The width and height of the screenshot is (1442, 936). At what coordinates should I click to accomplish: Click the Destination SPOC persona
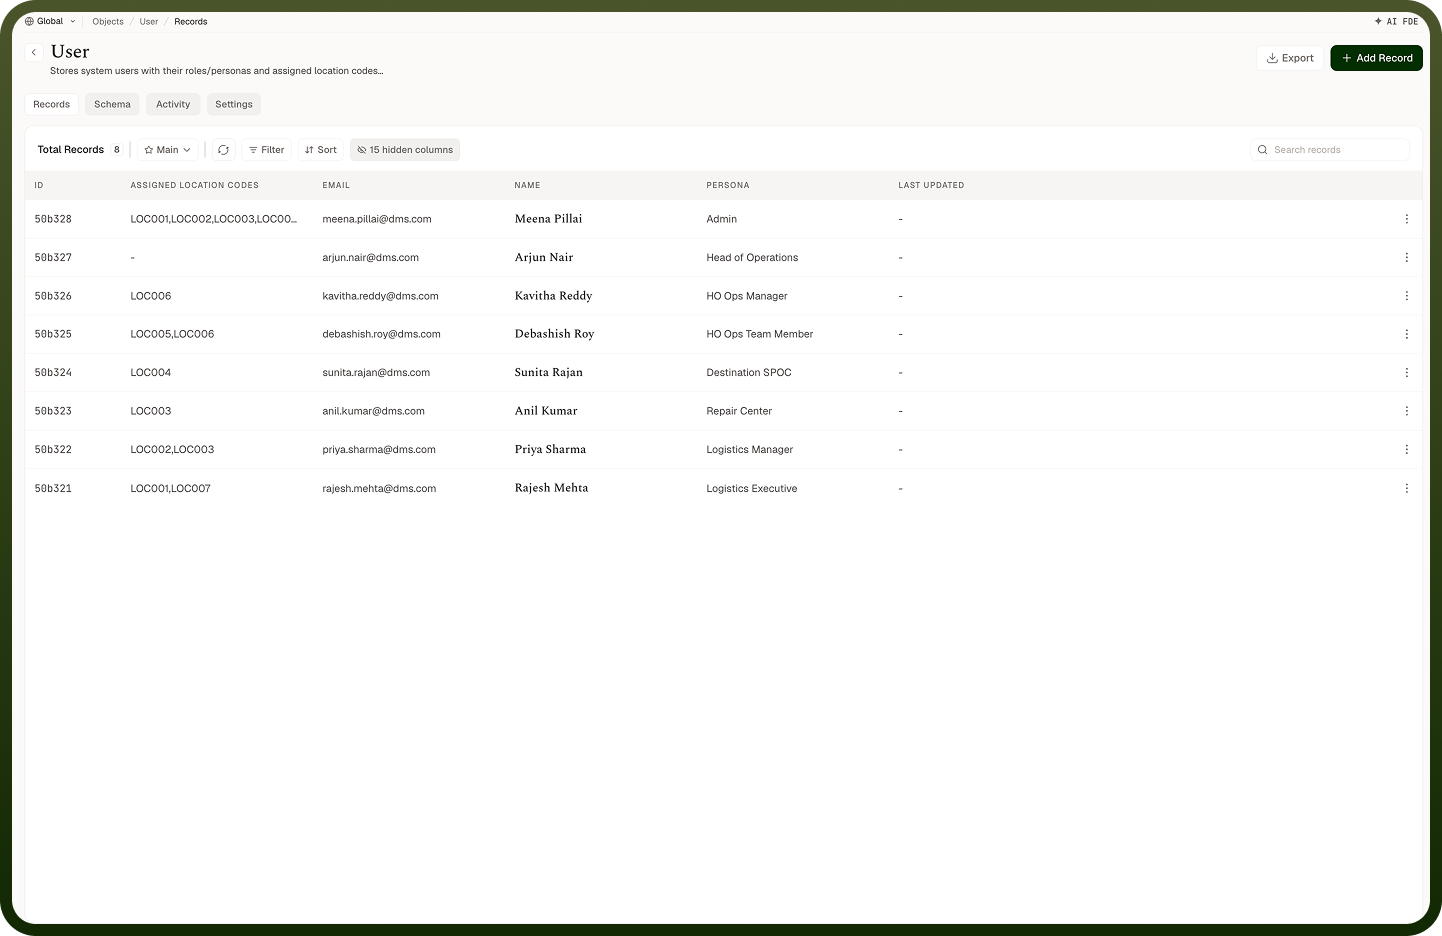[749, 372]
